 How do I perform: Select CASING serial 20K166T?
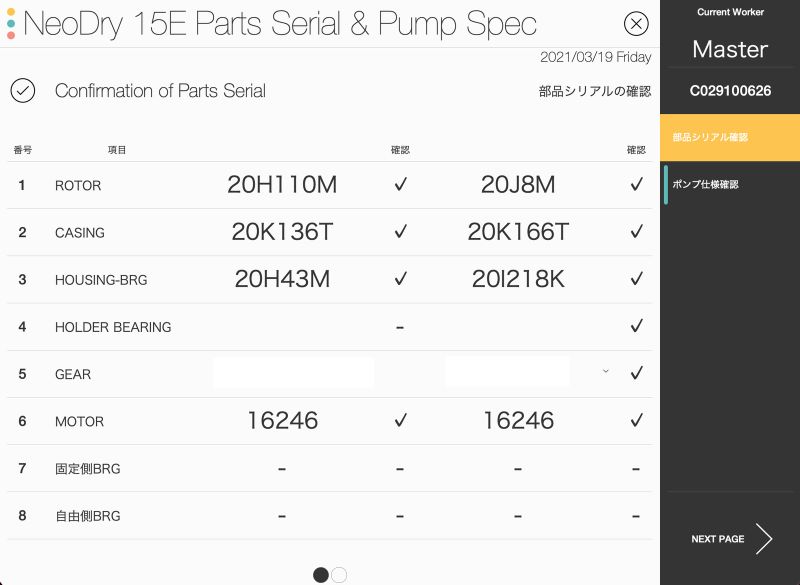click(518, 232)
